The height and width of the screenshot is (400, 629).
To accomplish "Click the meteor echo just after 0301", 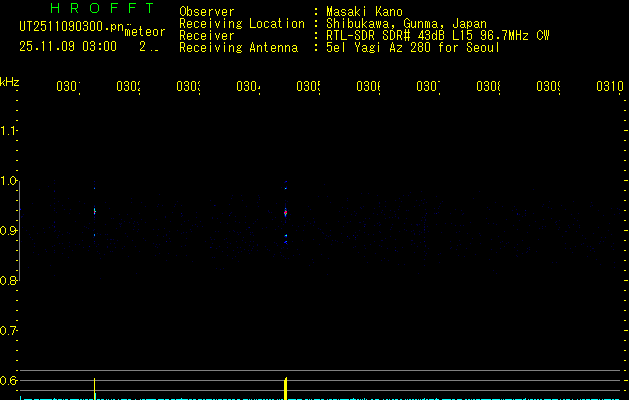I will click(95, 211).
